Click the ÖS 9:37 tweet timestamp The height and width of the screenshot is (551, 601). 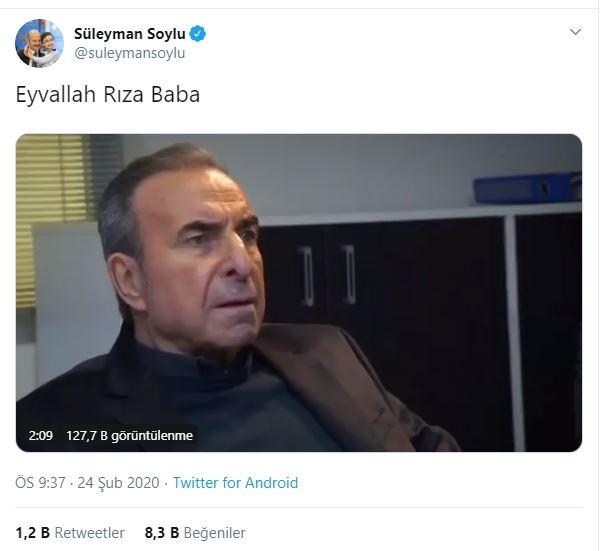click(x=40, y=483)
